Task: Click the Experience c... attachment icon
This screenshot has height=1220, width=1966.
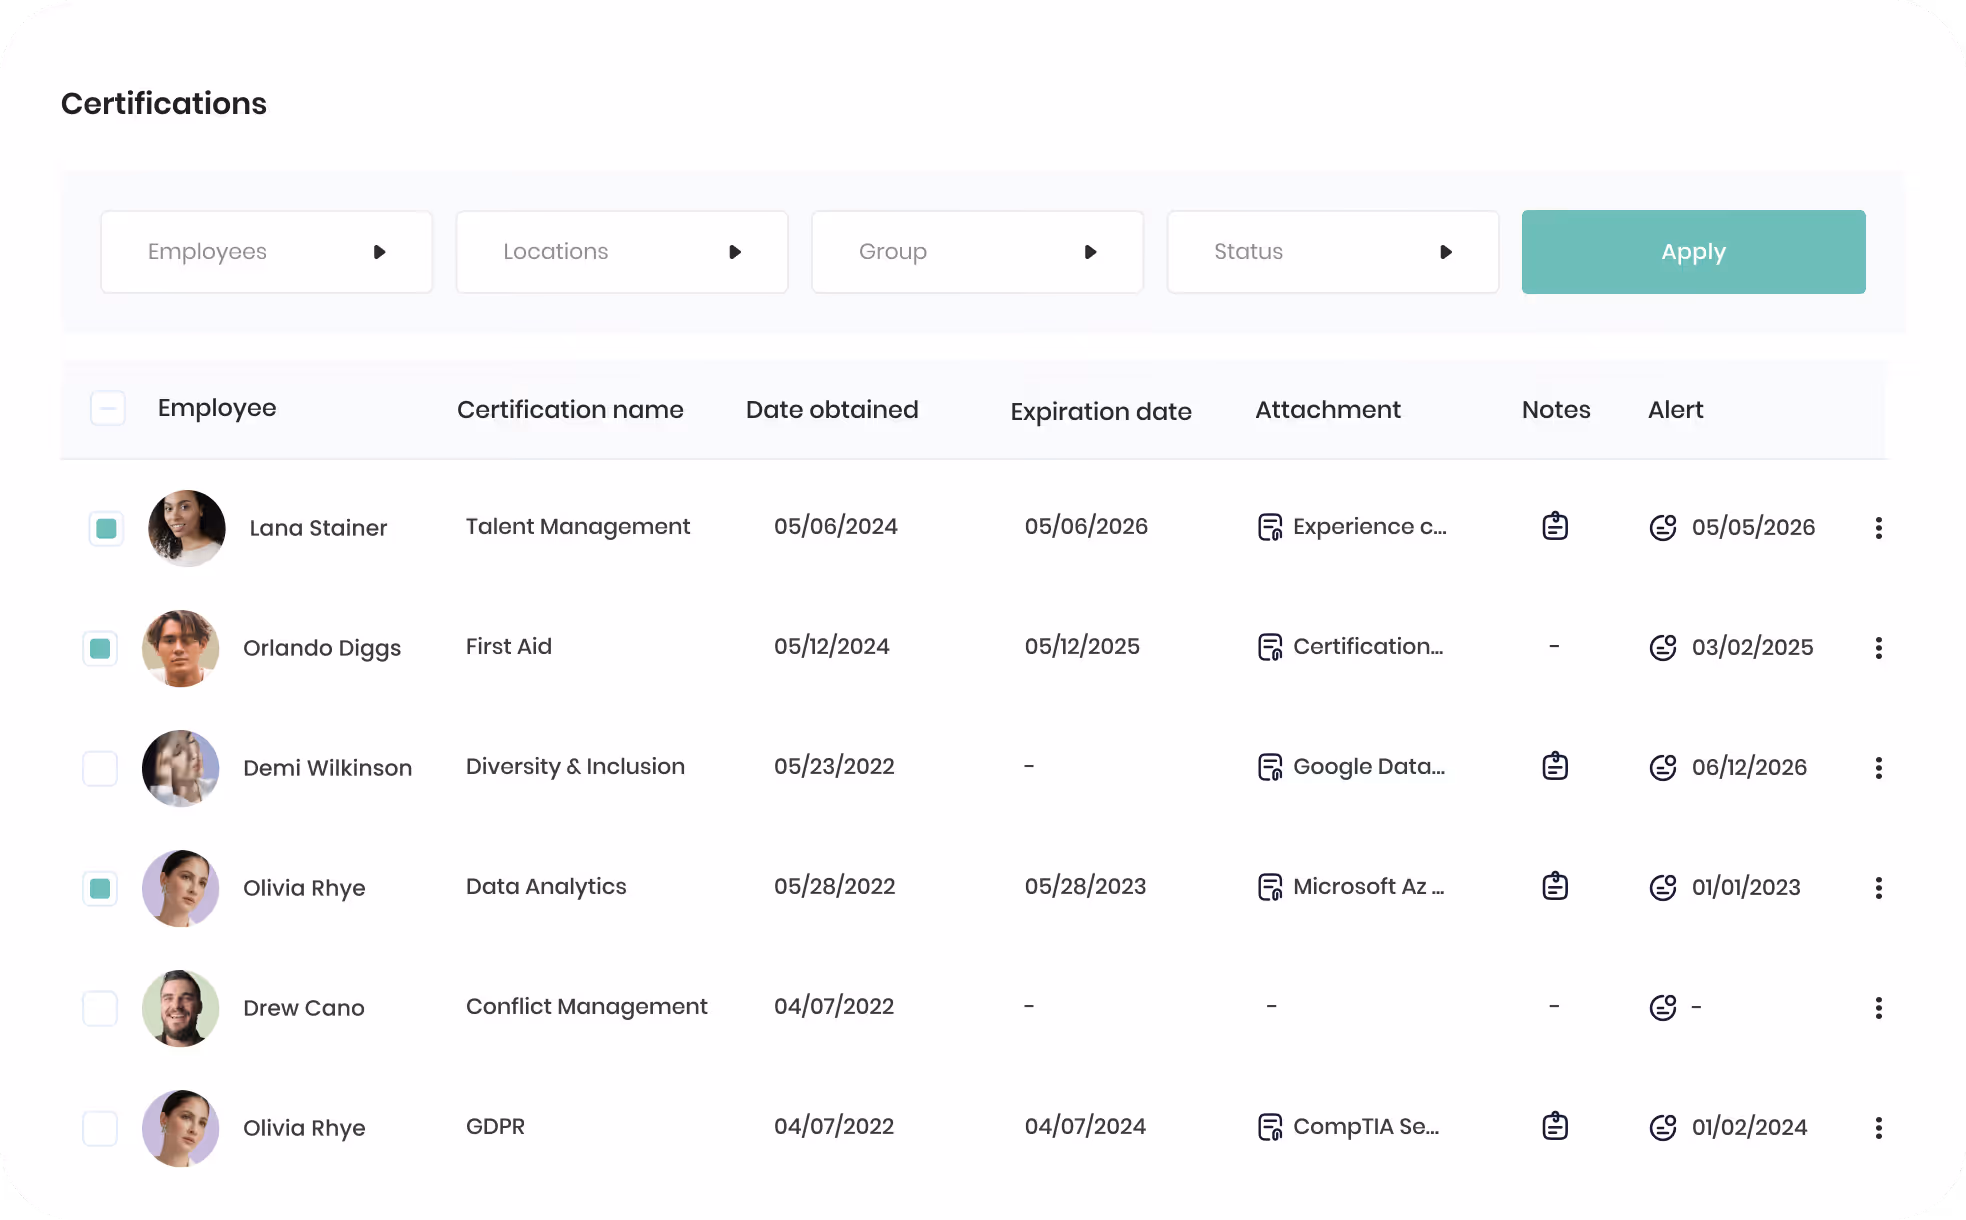Action: (x=1270, y=527)
